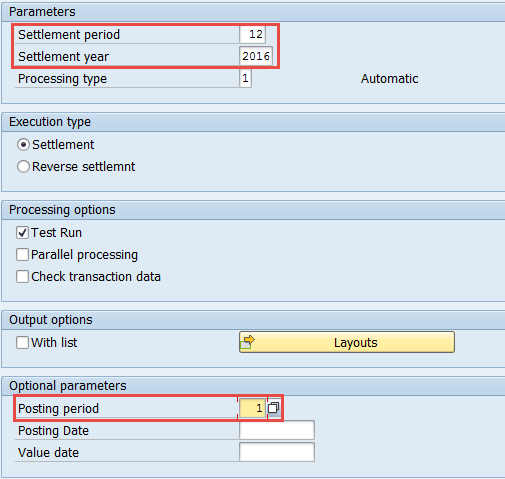Focus the Posting Date field
The width and height of the screenshot is (505, 479).
[277, 430]
